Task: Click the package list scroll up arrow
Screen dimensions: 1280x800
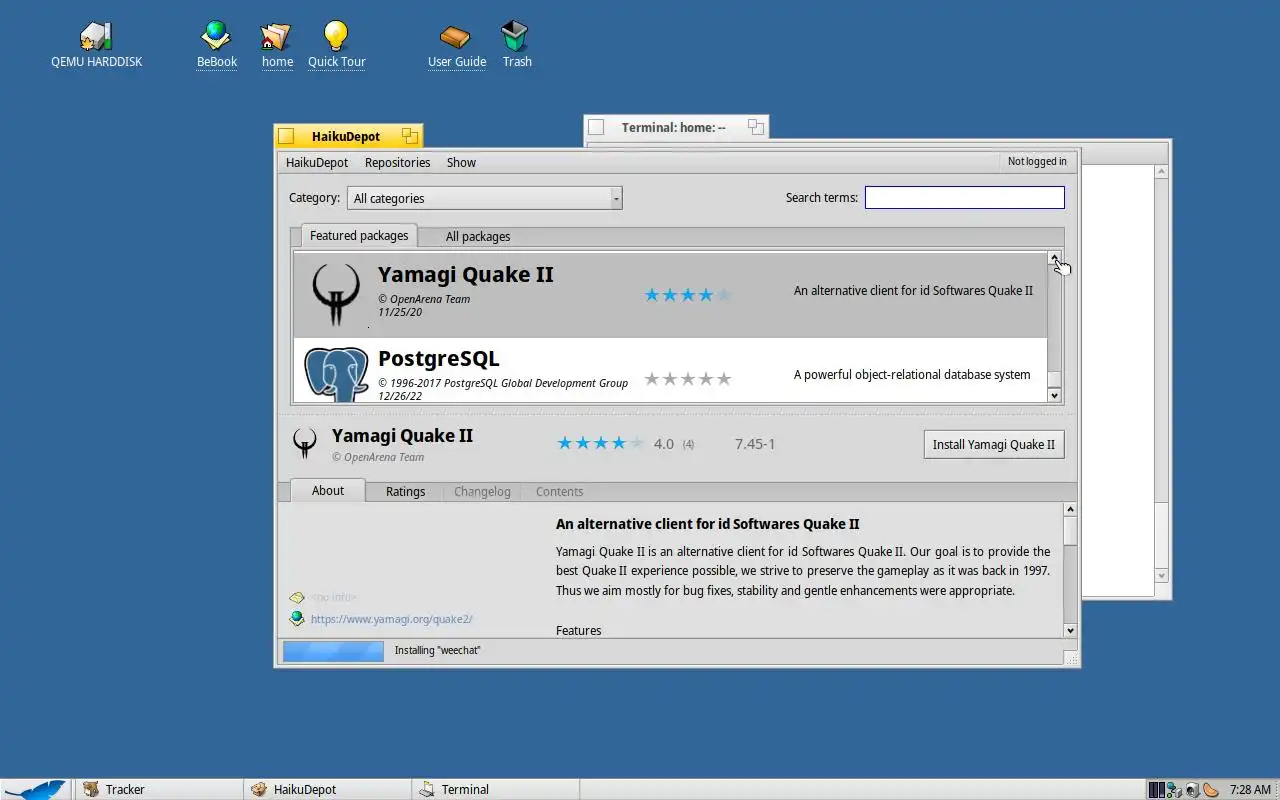Action: 1054,258
